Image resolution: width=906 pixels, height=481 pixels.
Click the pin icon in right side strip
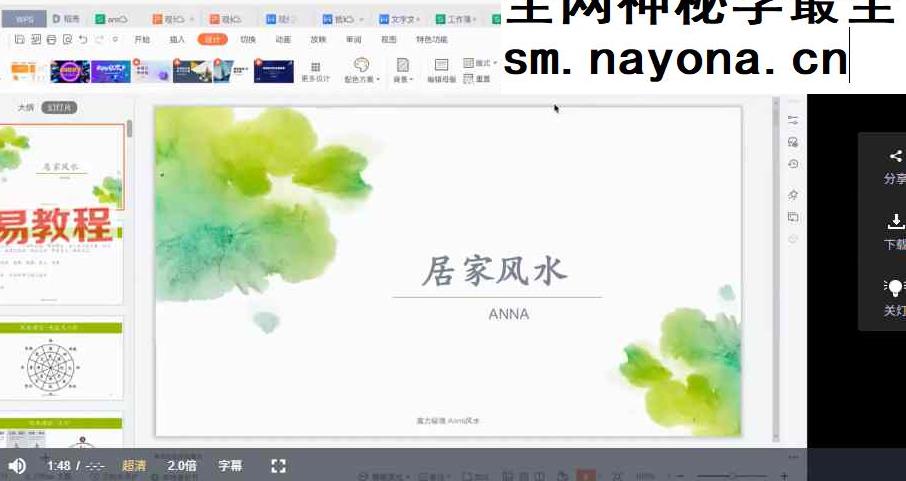[x=793, y=195]
